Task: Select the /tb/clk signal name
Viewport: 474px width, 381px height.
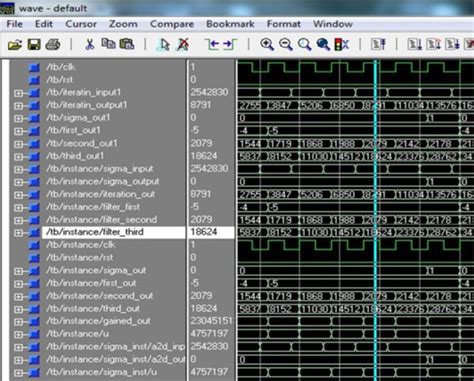Action: click(x=61, y=67)
